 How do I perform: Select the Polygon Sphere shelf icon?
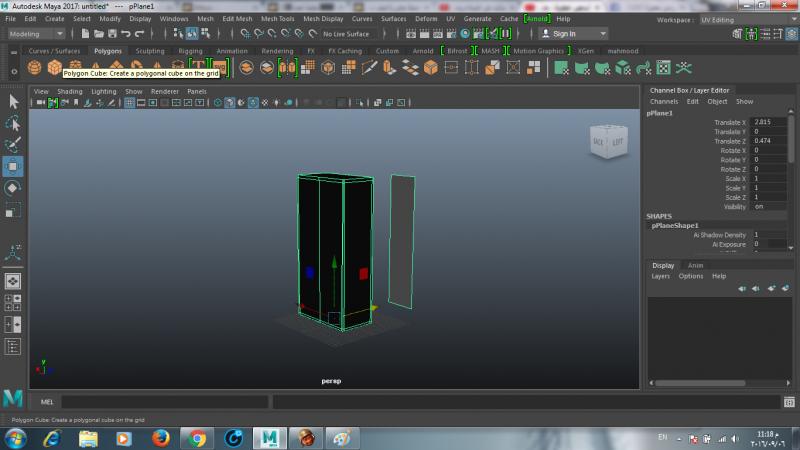tap(33, 68)
